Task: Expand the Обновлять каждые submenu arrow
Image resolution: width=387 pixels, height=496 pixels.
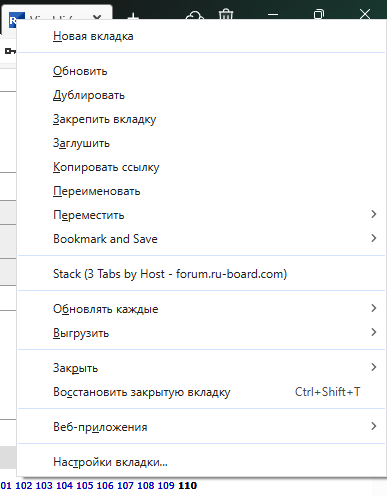Action: [374, 308]
